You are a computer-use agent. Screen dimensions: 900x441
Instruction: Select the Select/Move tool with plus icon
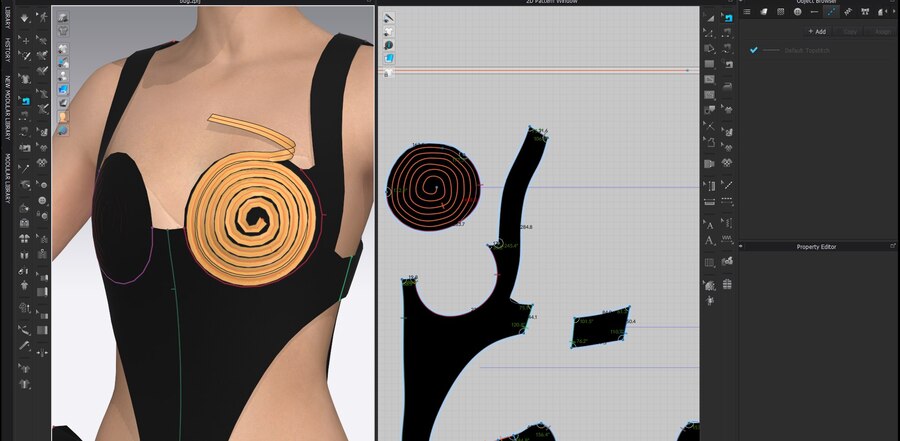(x=25, y=41)
